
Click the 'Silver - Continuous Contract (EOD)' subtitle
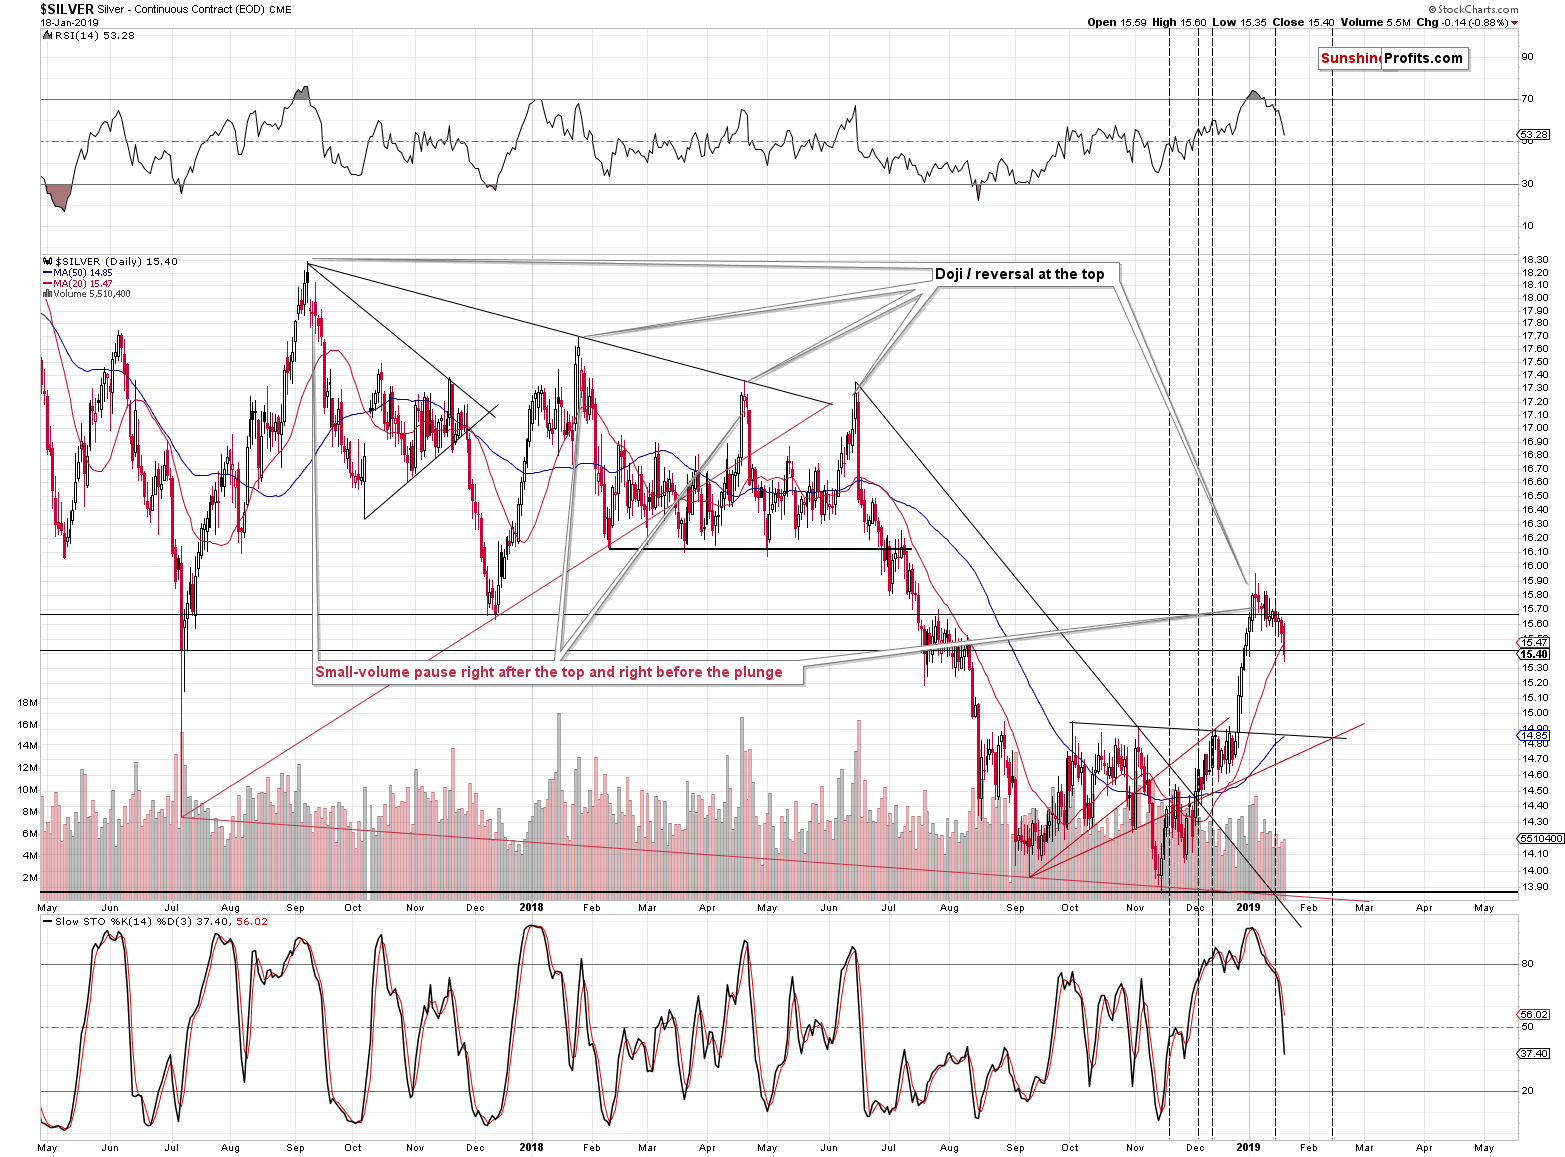click(x=179, y=9)
